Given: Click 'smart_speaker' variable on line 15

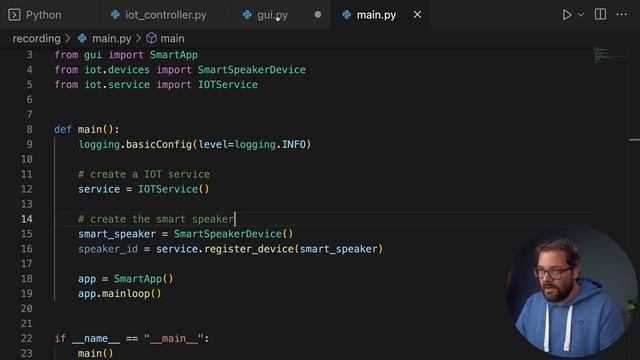Looking at the screenshot, I should tap(117, 234).
